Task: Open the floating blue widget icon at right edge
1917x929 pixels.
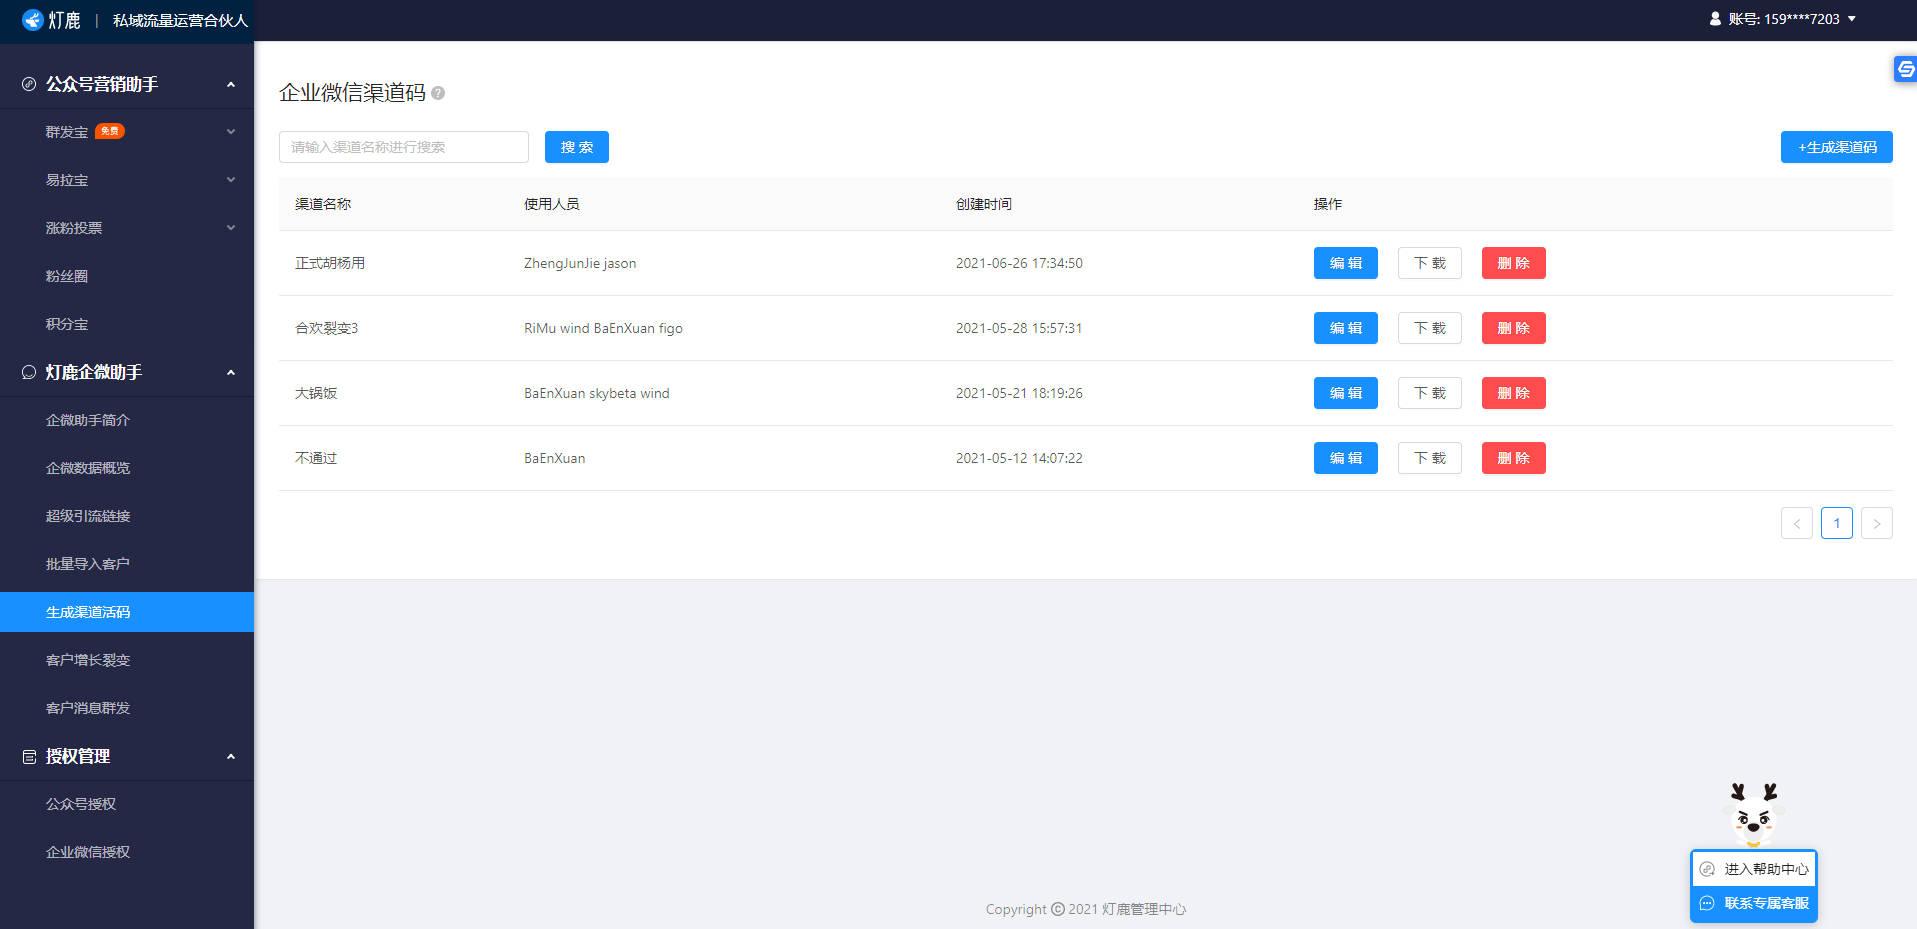Action: click(1905, 69)
